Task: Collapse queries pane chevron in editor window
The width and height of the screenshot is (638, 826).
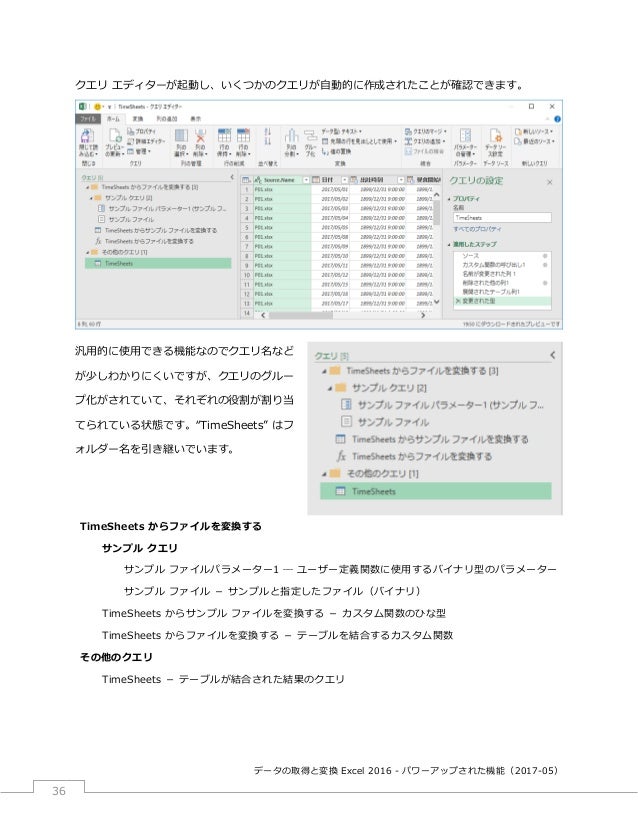Action: point(232,178)
